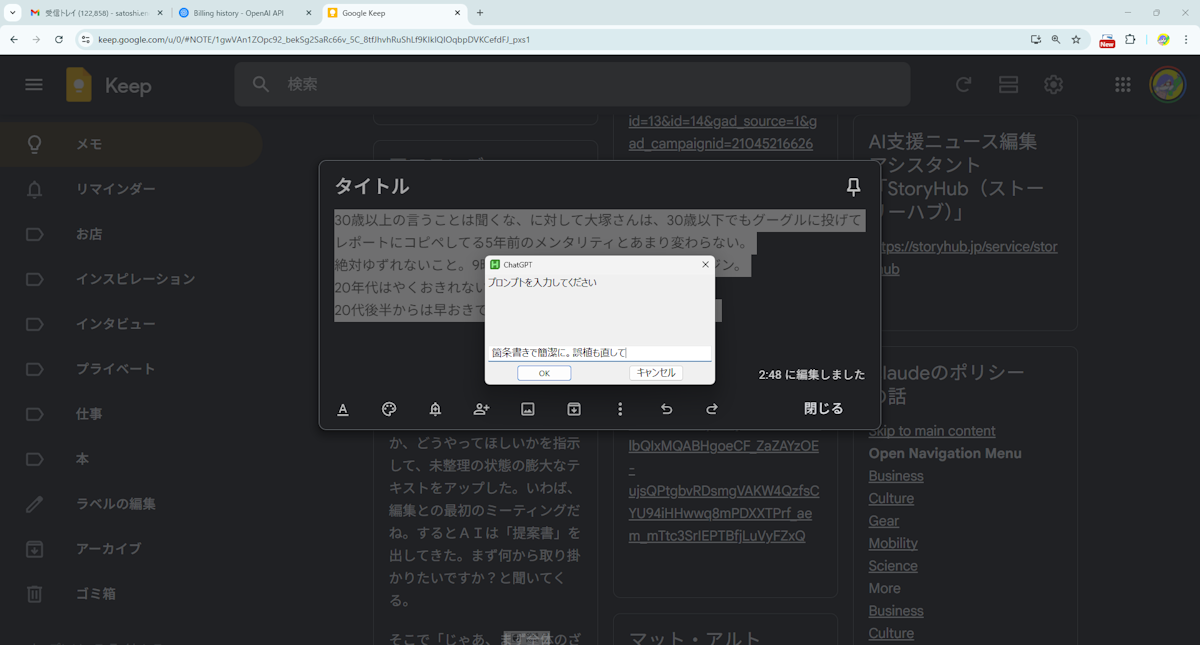Open ラベルの編集 in the sidebar
The height and width of the screenshot is (645, 1200).
(130, 504)
